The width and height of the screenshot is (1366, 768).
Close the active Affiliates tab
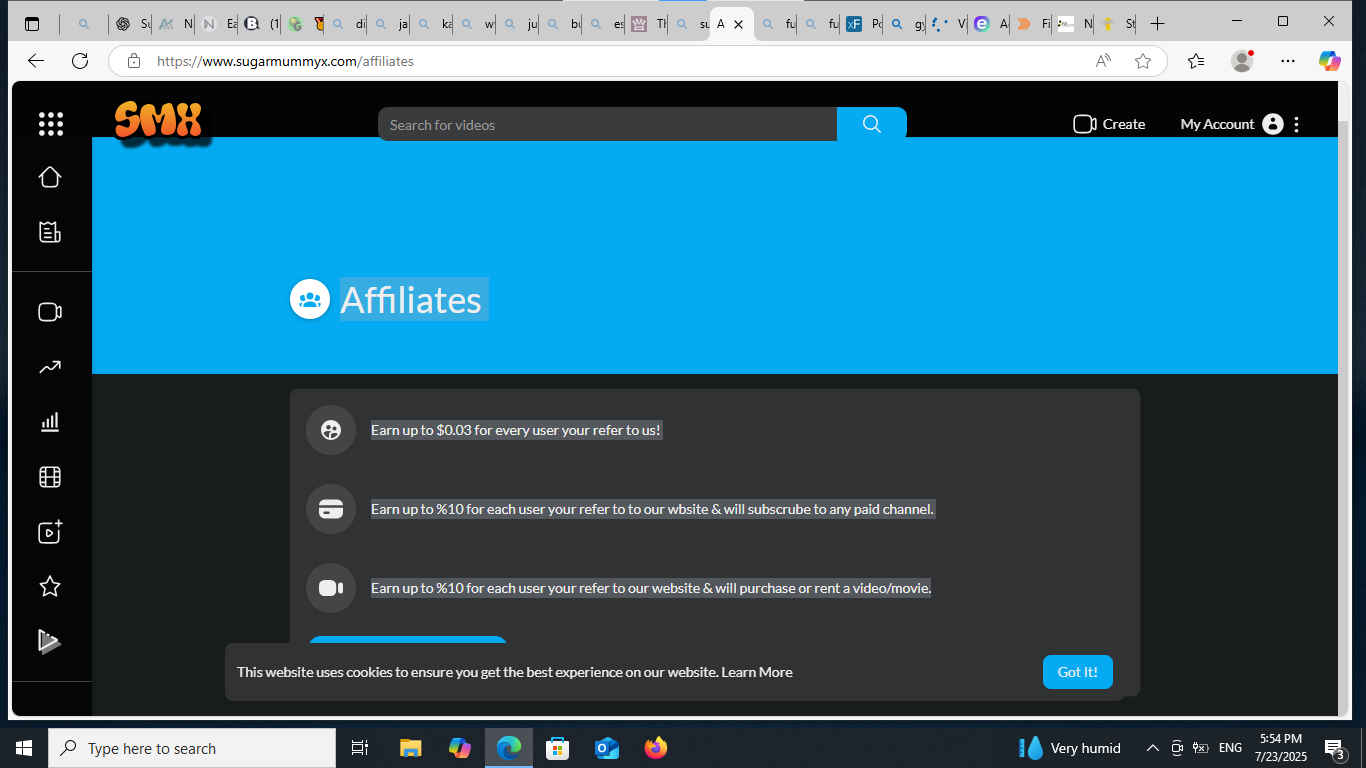[738, 24]
